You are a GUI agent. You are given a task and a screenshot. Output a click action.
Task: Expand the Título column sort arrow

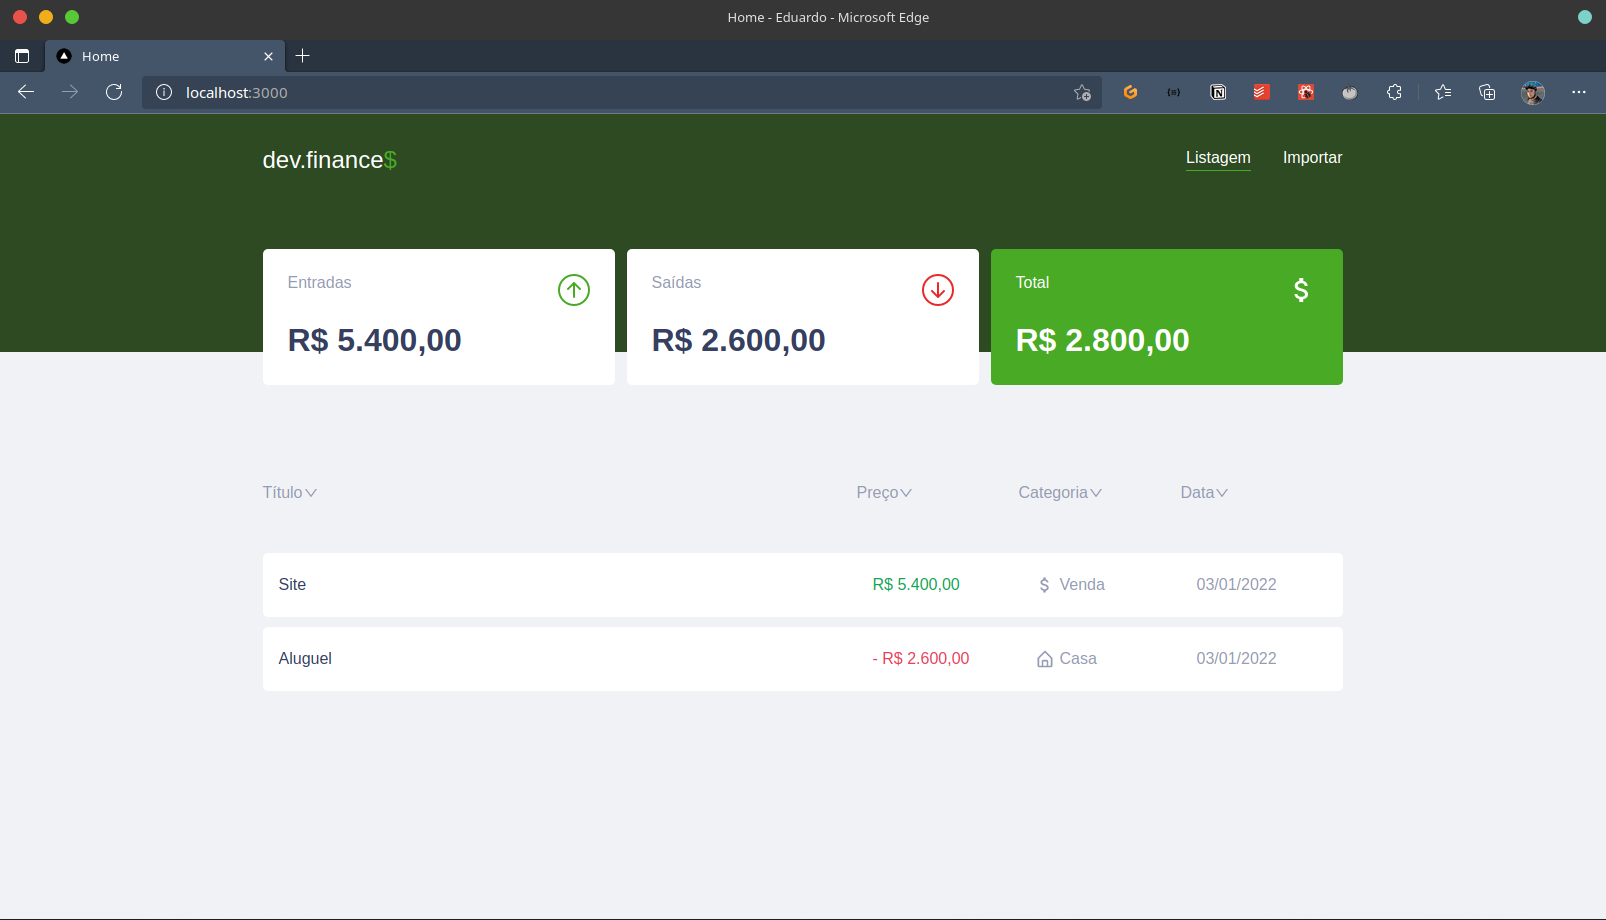click(x=311, y=492)
